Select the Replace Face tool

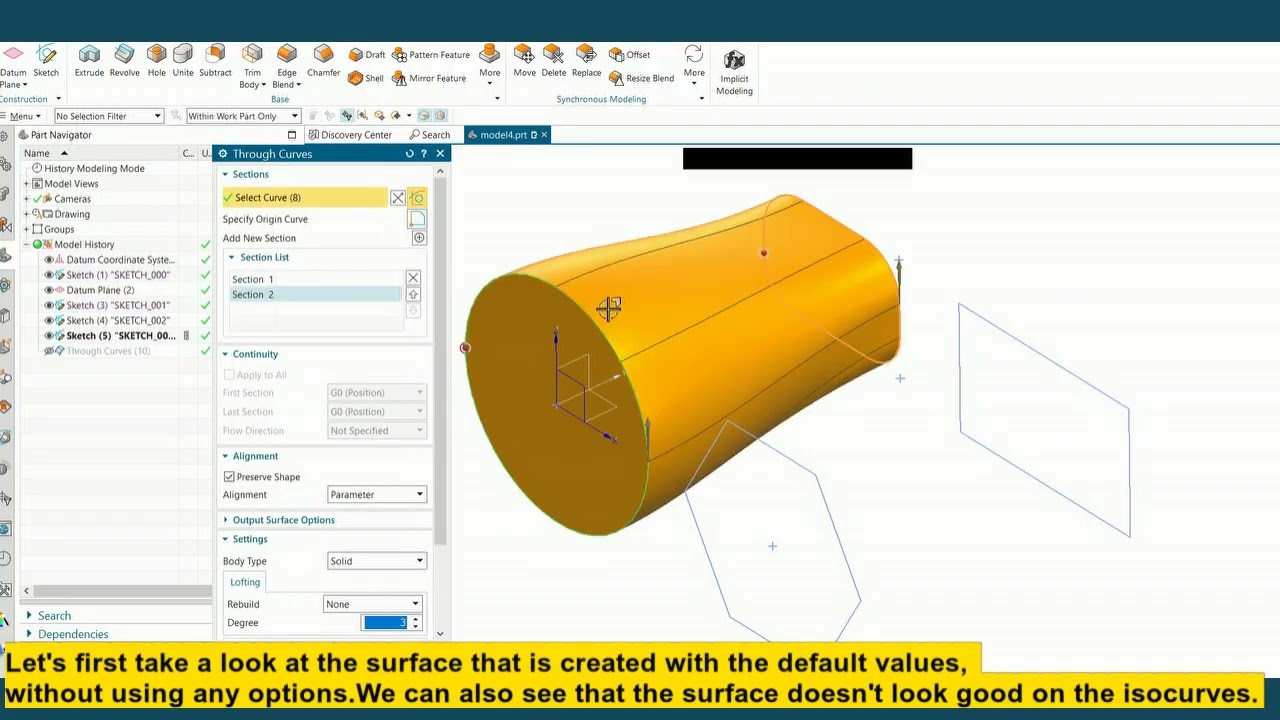click(586, 61)
